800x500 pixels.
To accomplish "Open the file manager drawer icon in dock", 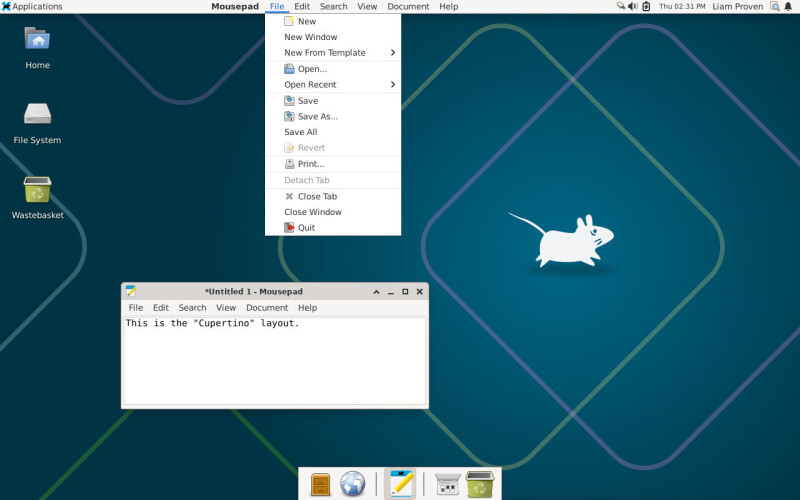I will point(320,484).
